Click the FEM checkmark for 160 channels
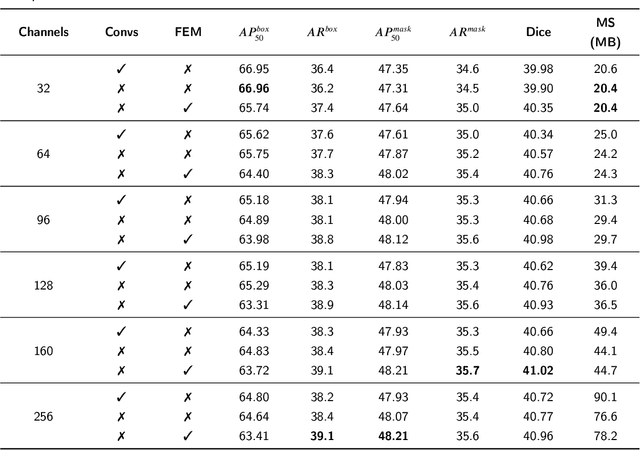Viewport: 640px width, 450px height. coord(187,370)
